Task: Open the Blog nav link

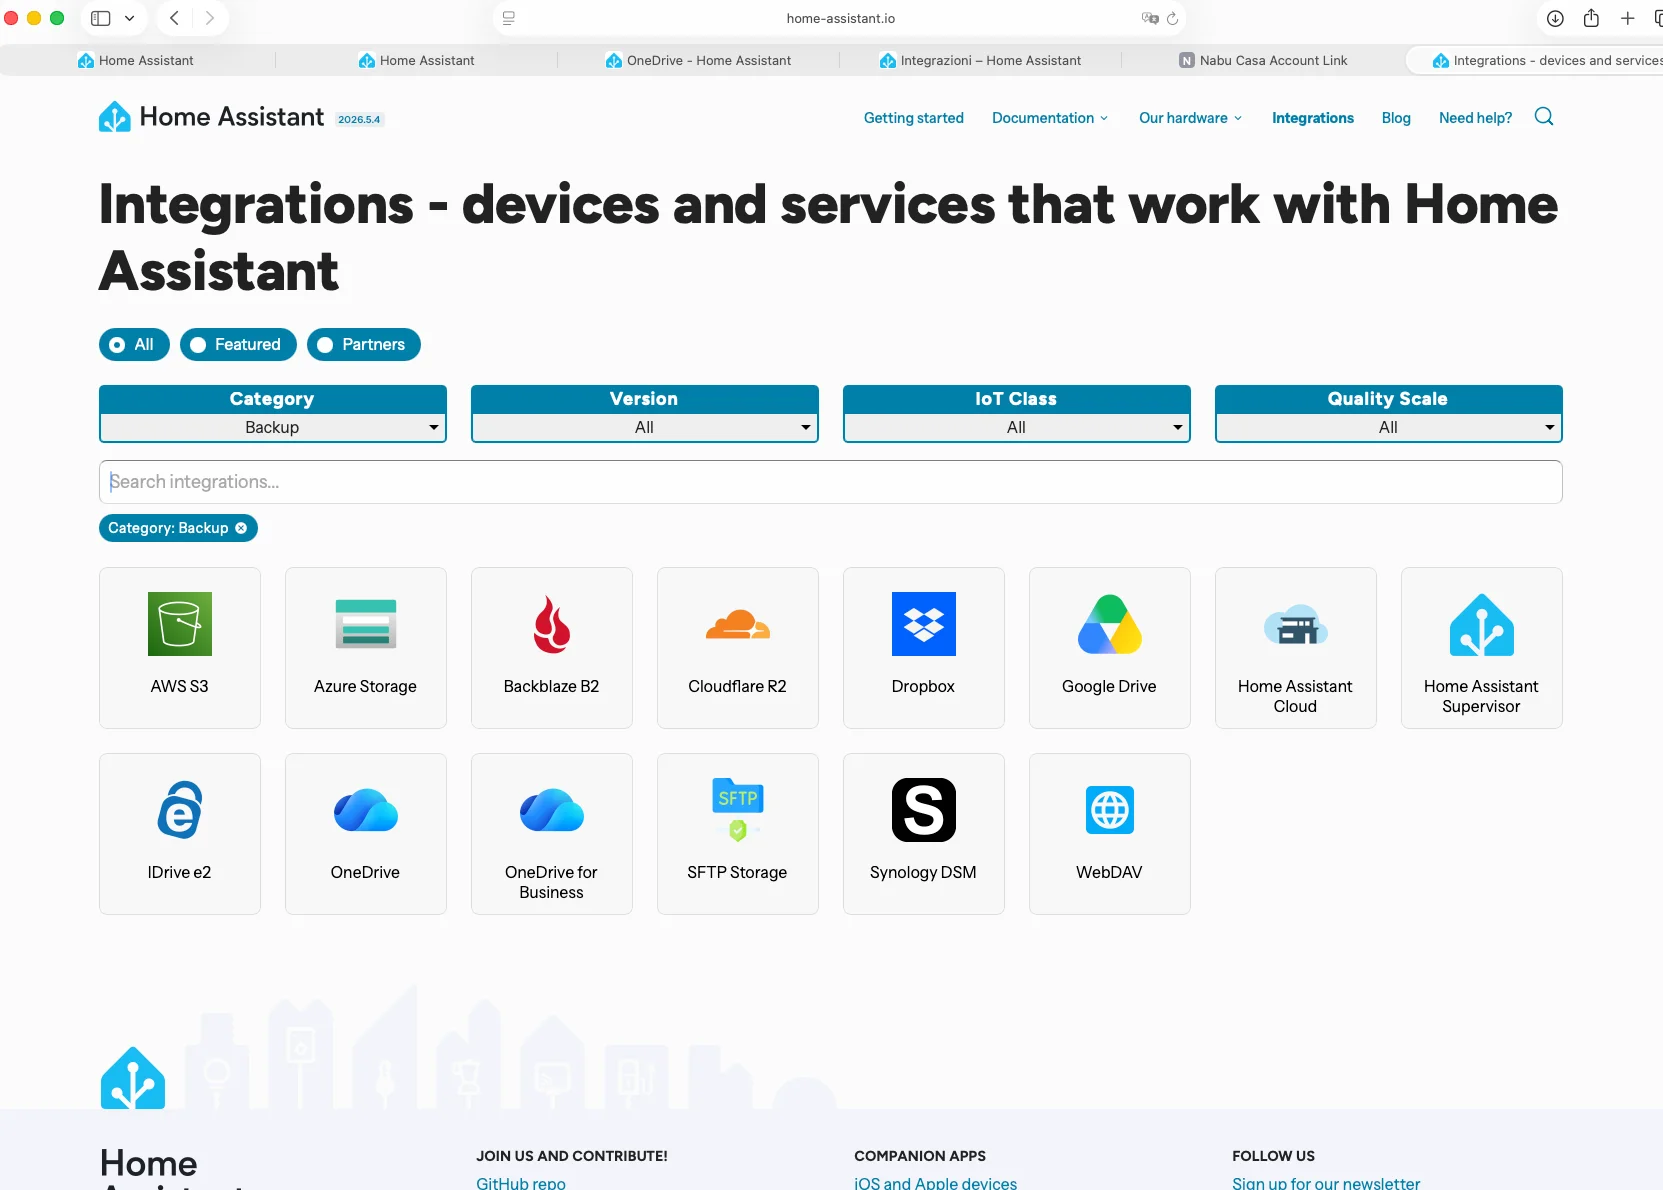Action: click(x=1396, y=118)
